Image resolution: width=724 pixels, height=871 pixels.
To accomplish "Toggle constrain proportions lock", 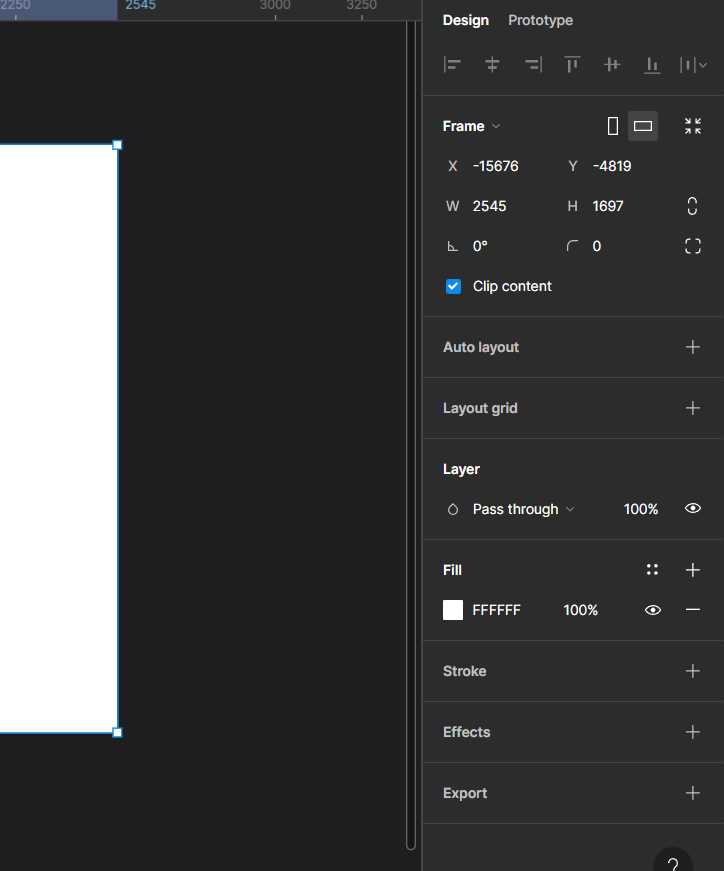I will click(692, 206).
